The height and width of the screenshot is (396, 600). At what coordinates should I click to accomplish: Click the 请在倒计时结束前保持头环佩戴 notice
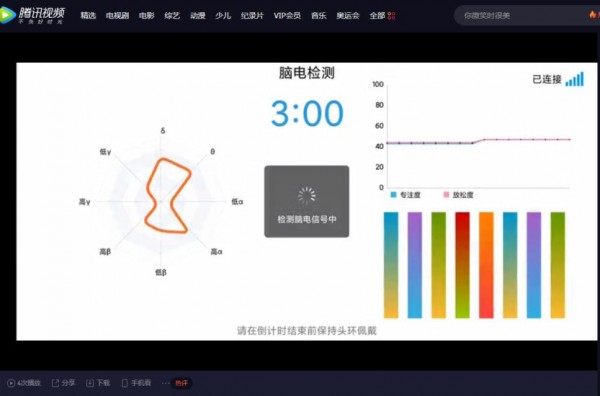(307, 331)
